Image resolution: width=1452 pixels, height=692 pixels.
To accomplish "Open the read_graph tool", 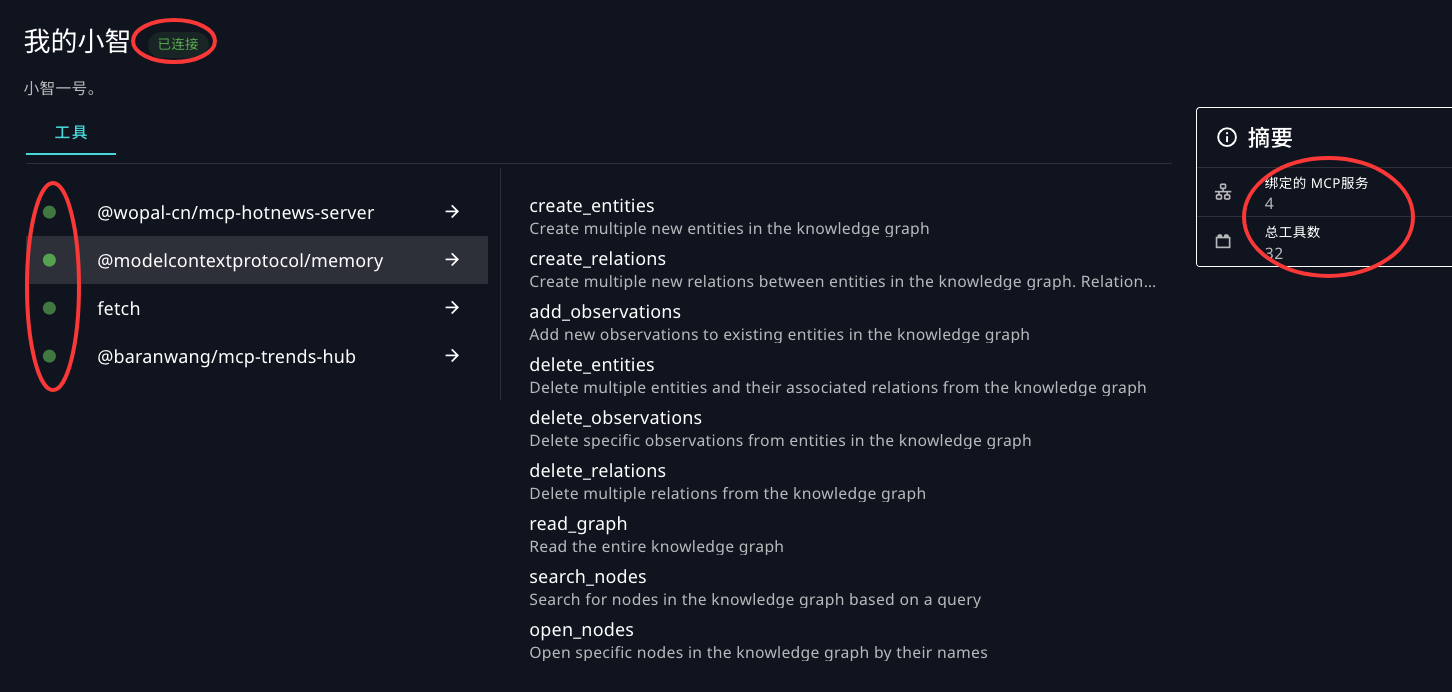I will click(578, 524).
